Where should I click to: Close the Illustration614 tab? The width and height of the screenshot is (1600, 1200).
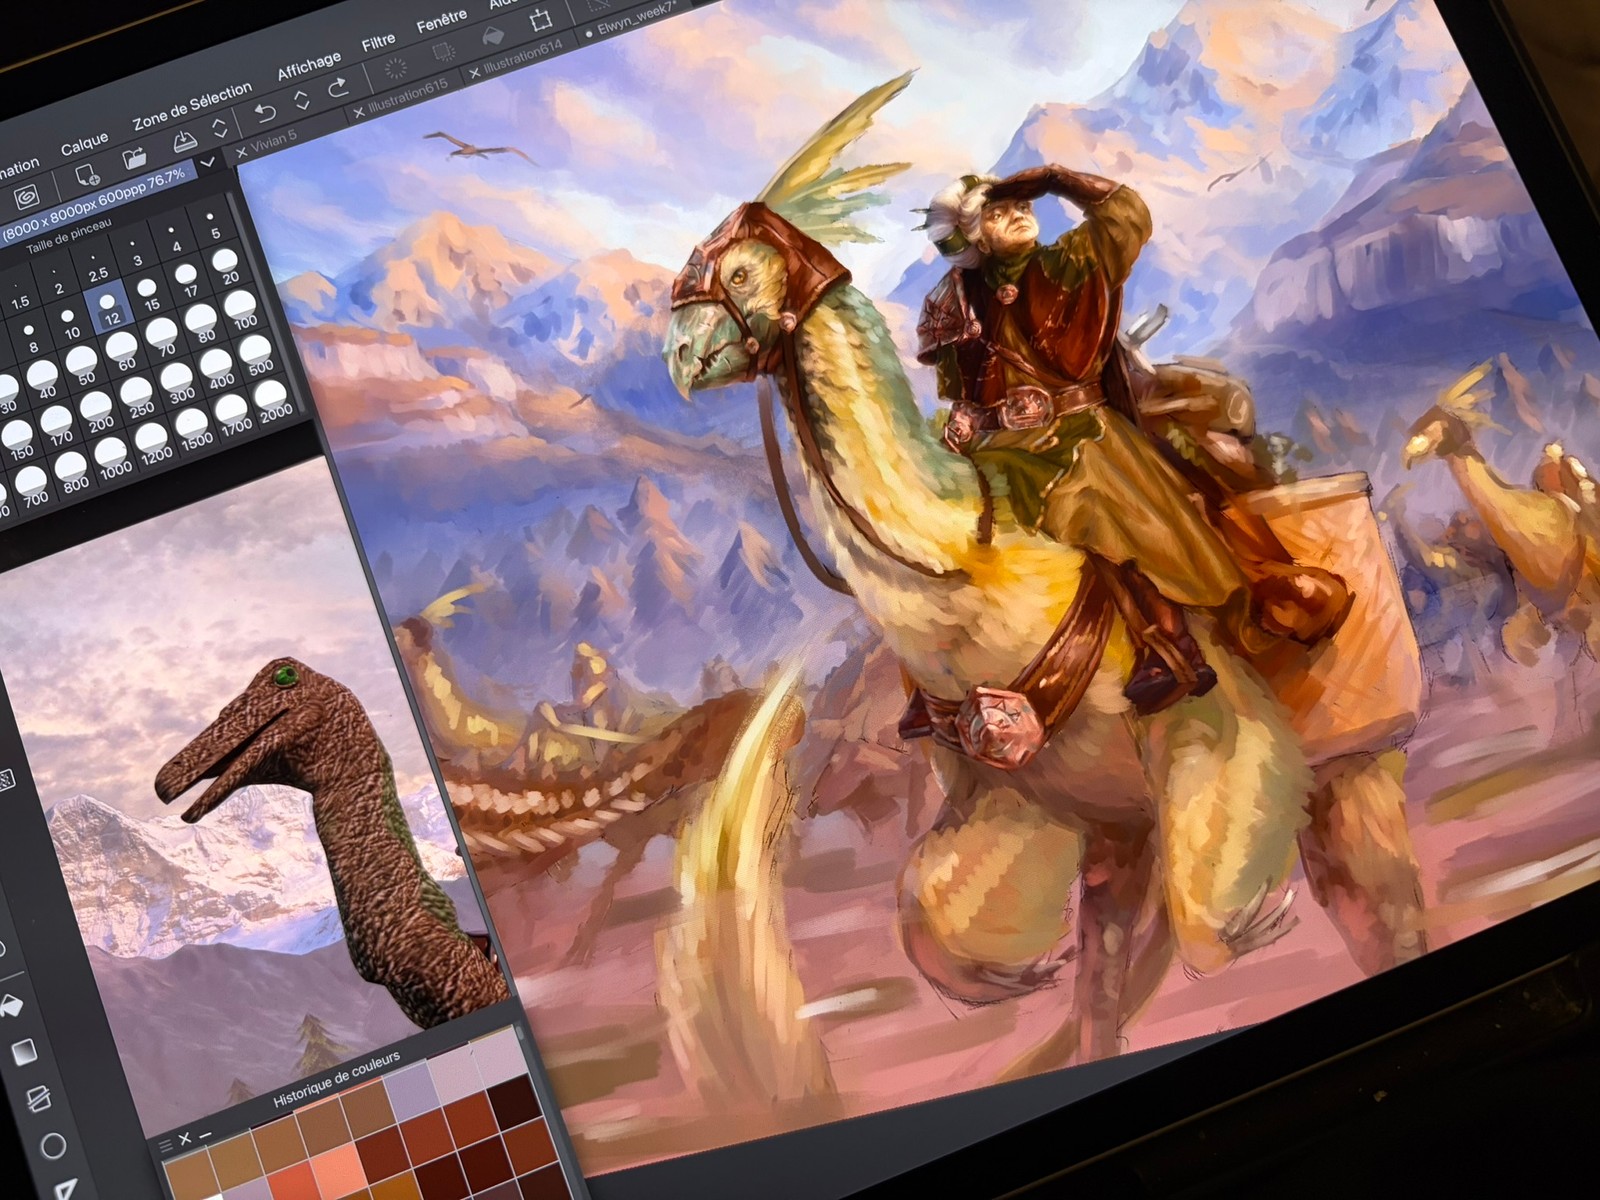474,74
